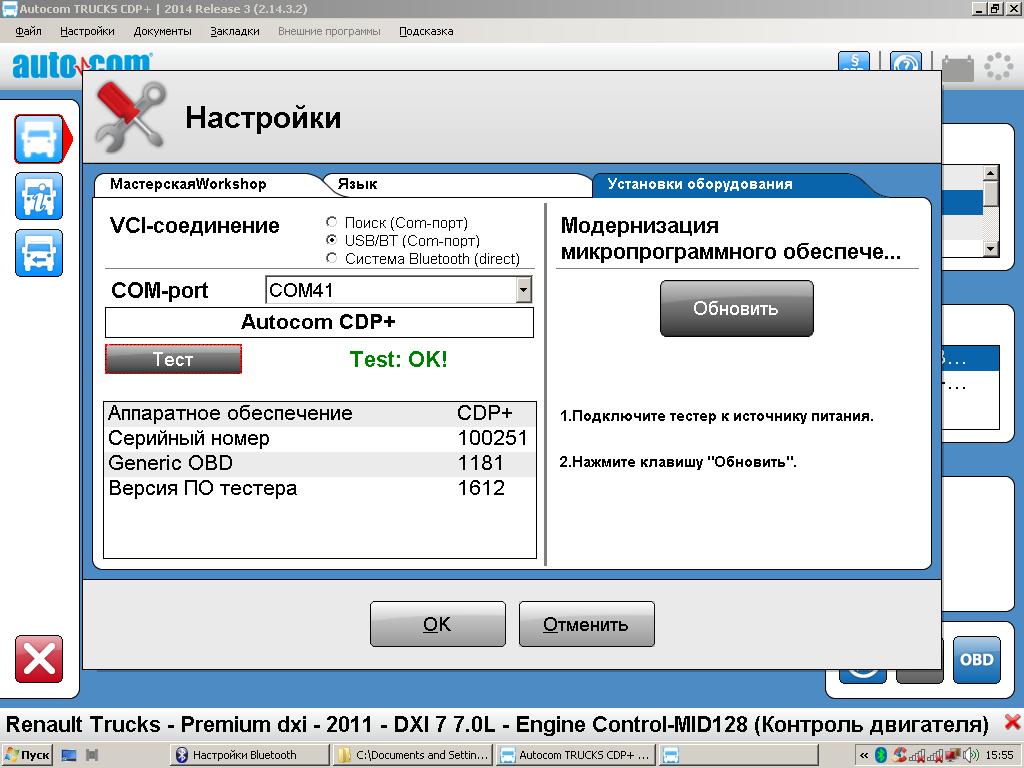Click the 15:55 clock in the taskbar
Image resolution: width=1024 pixels, height=768 pixels.
click(999, 755)
